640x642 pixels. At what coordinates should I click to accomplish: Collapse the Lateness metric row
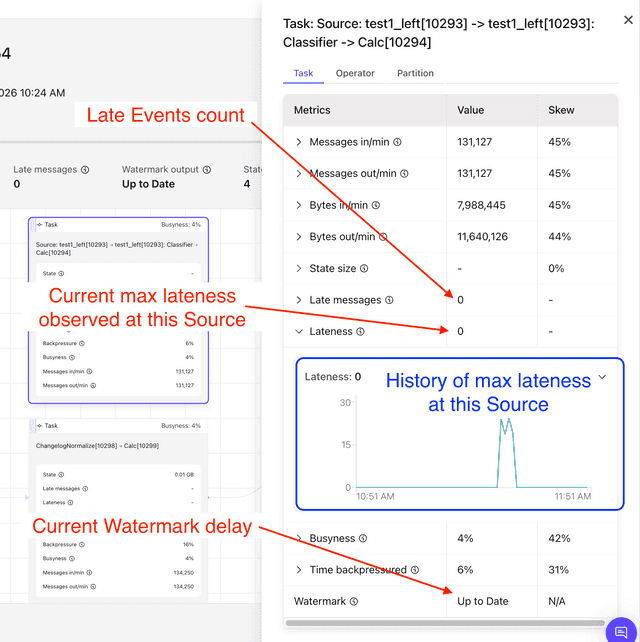(x=299, y=332)
